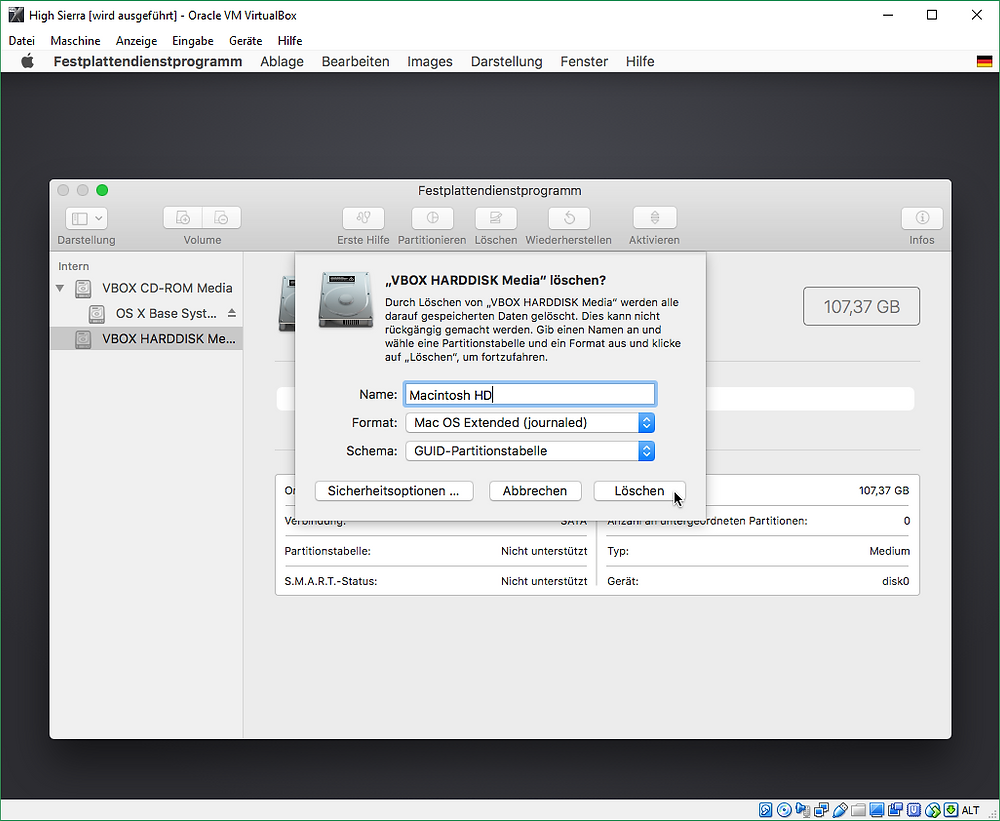Click the remove volume toolbar icon
The height and width of the screenshot is (821, 1000).
pos(221,218)
